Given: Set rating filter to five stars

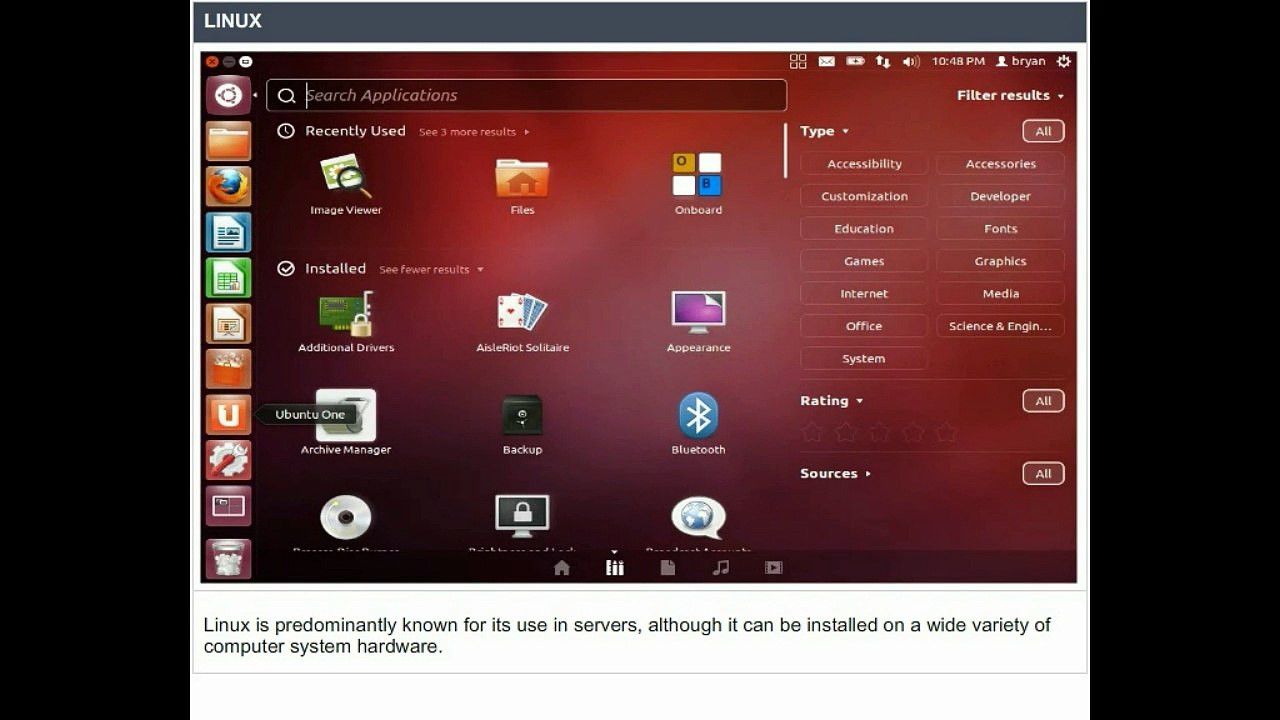Looking at the screenshot, I should coord(945,432).
